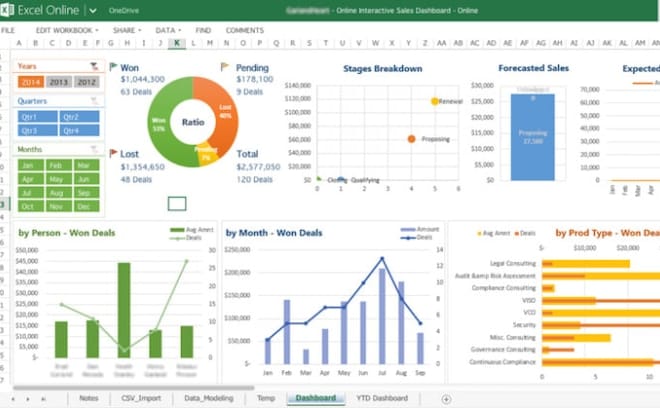Image resolution: width=660 pixels, height=408 pixels.
Task: Click the next sheet navigation arrow
Action: tap(28, 399)
